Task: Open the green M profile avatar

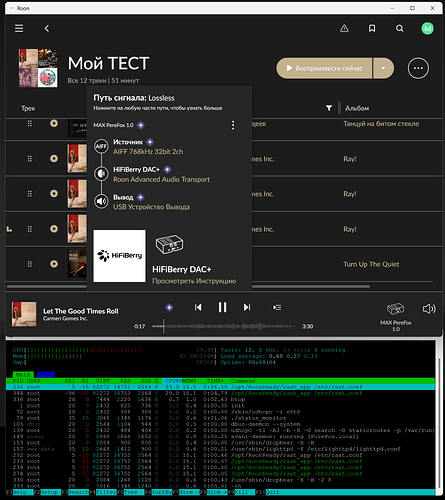Action: coord(427,29)
